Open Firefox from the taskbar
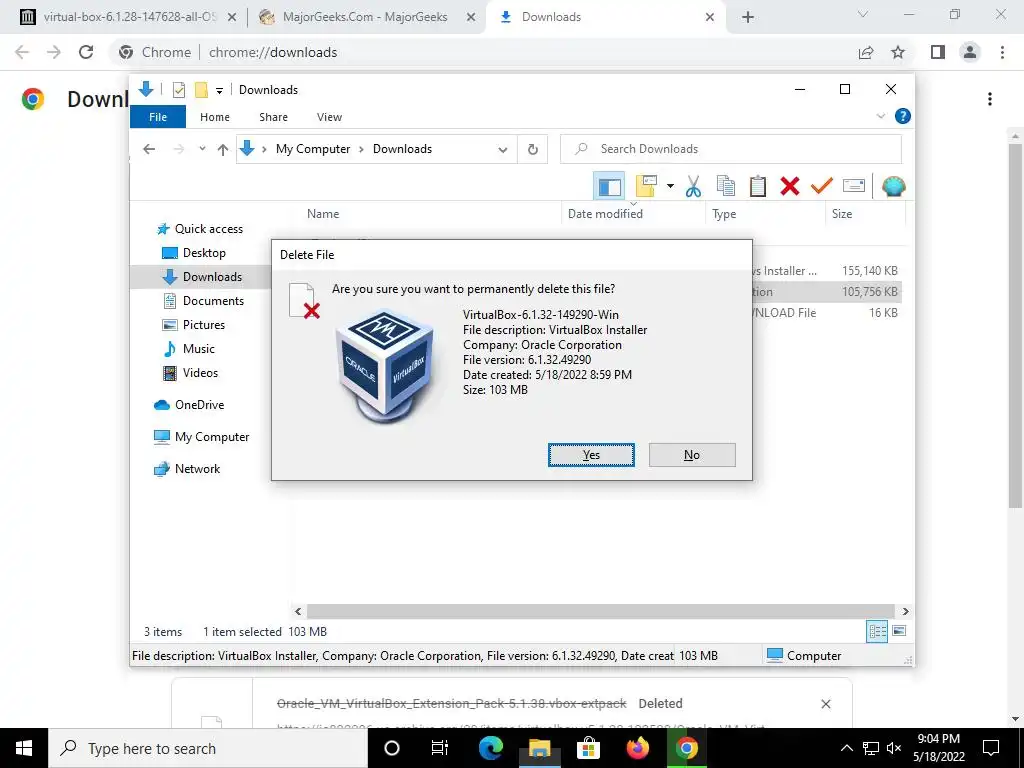Image resolution: width=1024 pixels, height=768 pixels. (637, 748)
